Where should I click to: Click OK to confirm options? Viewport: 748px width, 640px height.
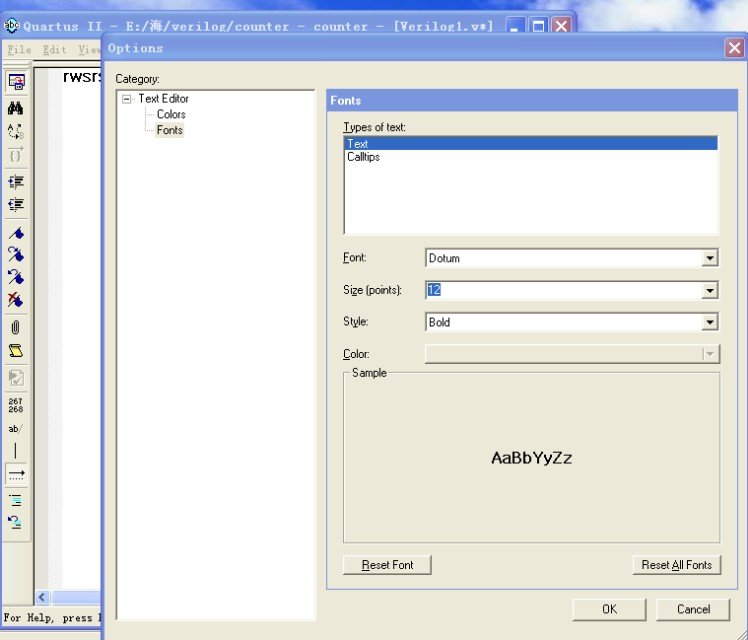[x=609, y=609]
